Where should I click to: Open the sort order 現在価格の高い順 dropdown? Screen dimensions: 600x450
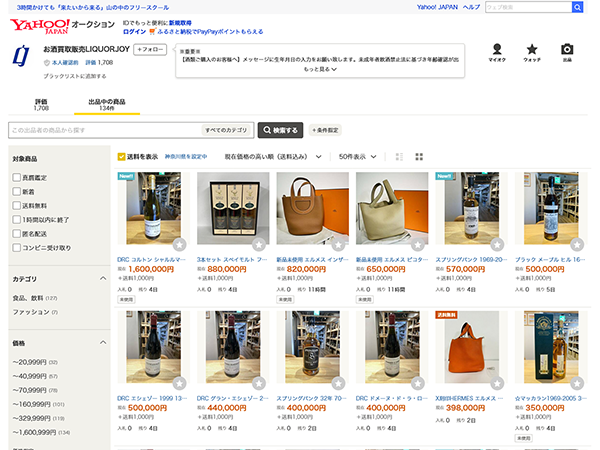273,157
